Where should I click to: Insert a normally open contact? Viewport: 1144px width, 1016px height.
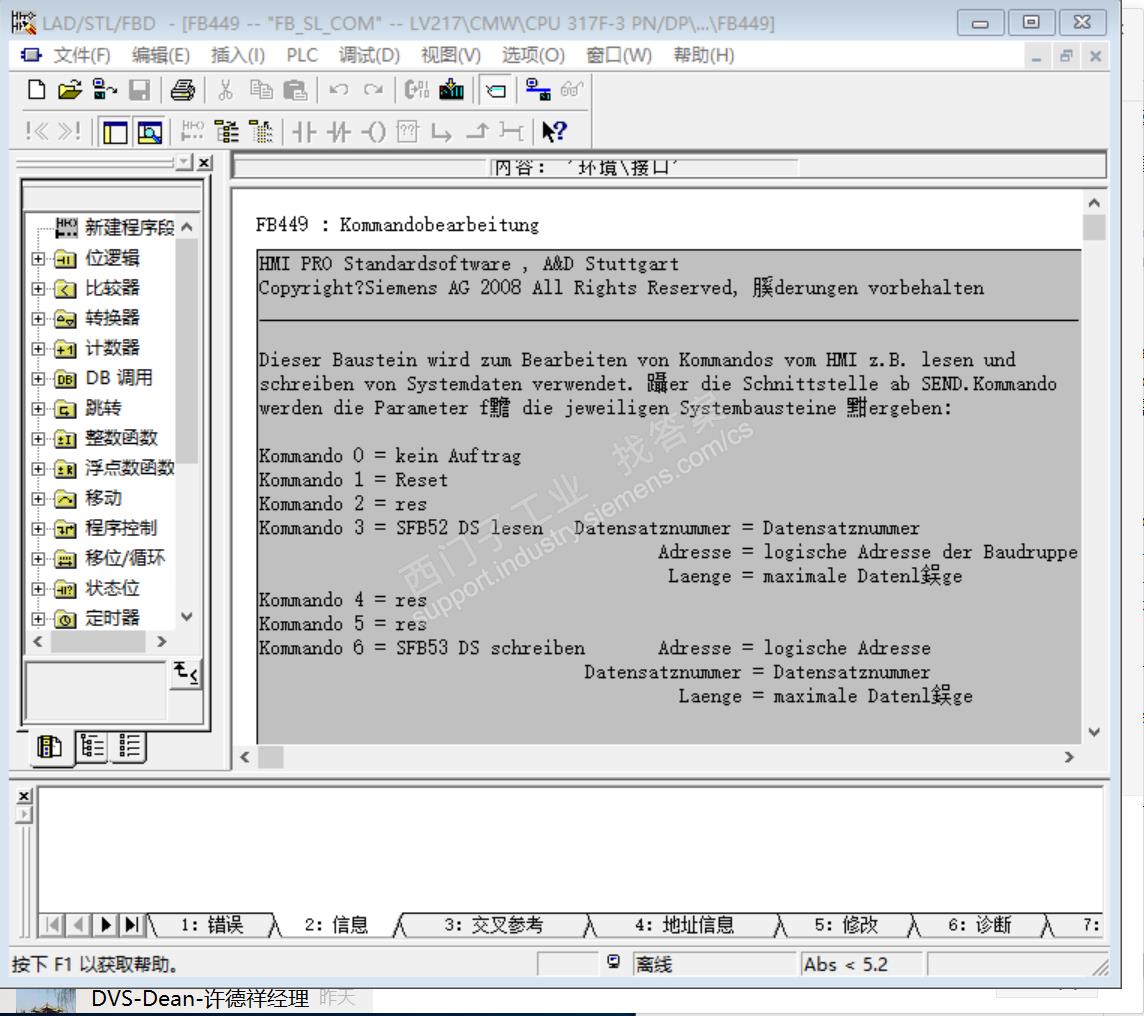click(304, 132)
